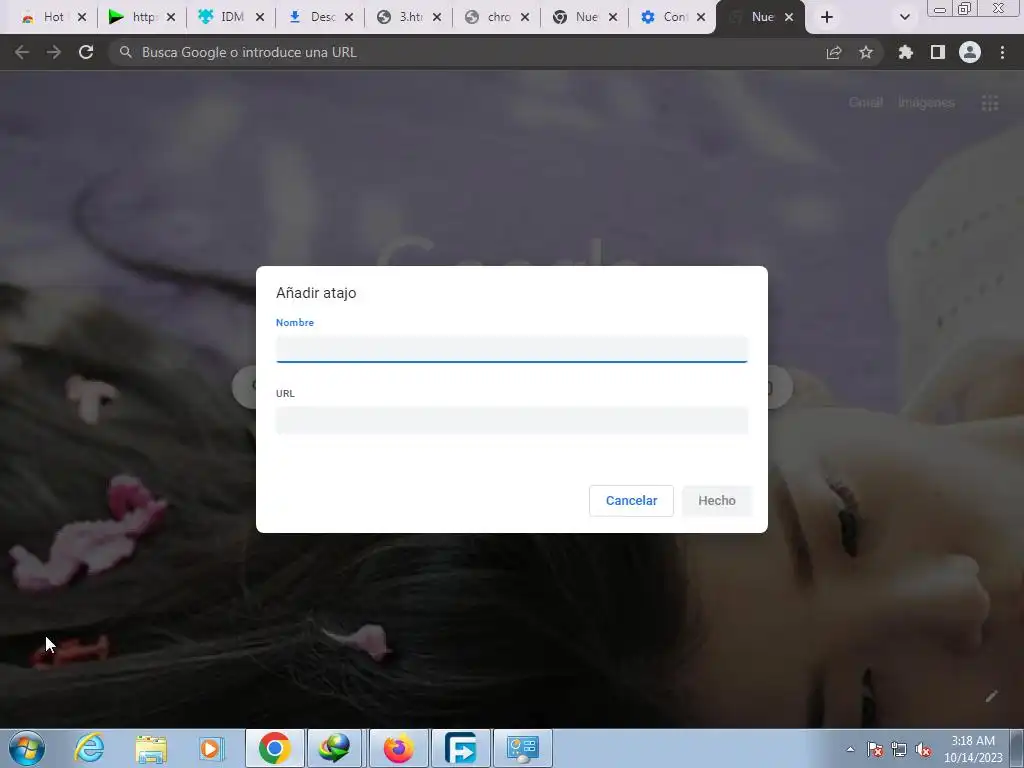Open the blue arrow app taskbar icon
Image resolution: width=1024 pixels, height=768 pixels.
tap(460, 748)
